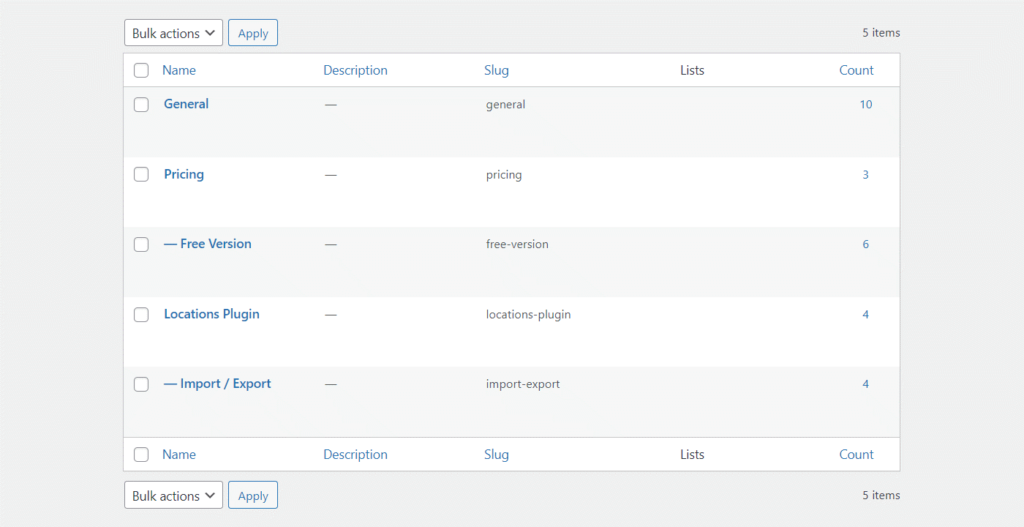Select the Pricing row checkbox

(141, 174)
